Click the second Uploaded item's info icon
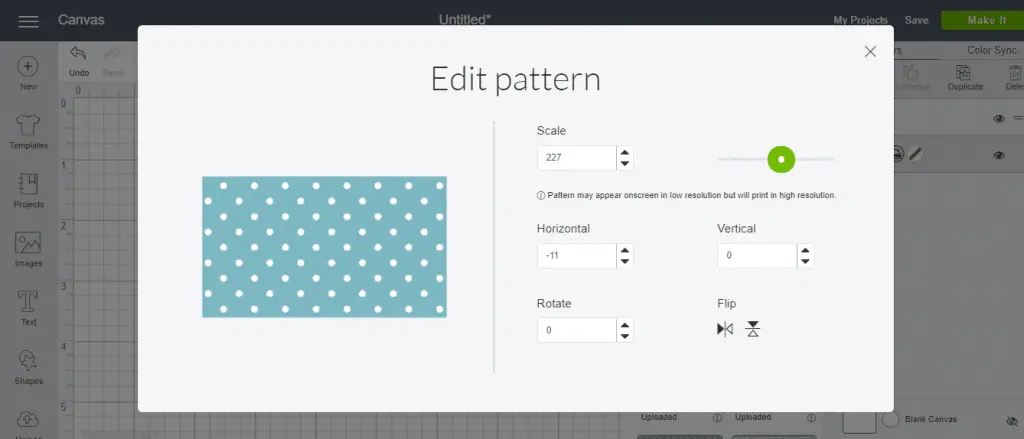 point(811,417)
